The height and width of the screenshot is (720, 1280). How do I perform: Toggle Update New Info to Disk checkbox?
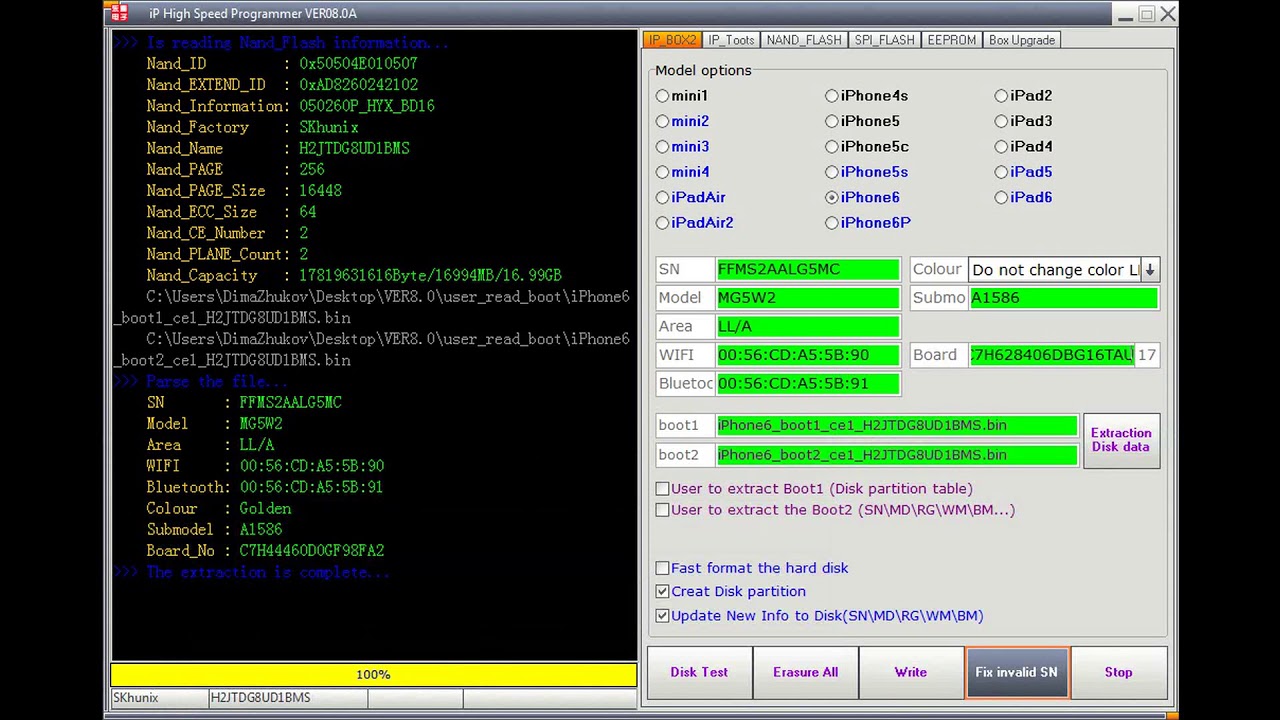pos(662,616)
